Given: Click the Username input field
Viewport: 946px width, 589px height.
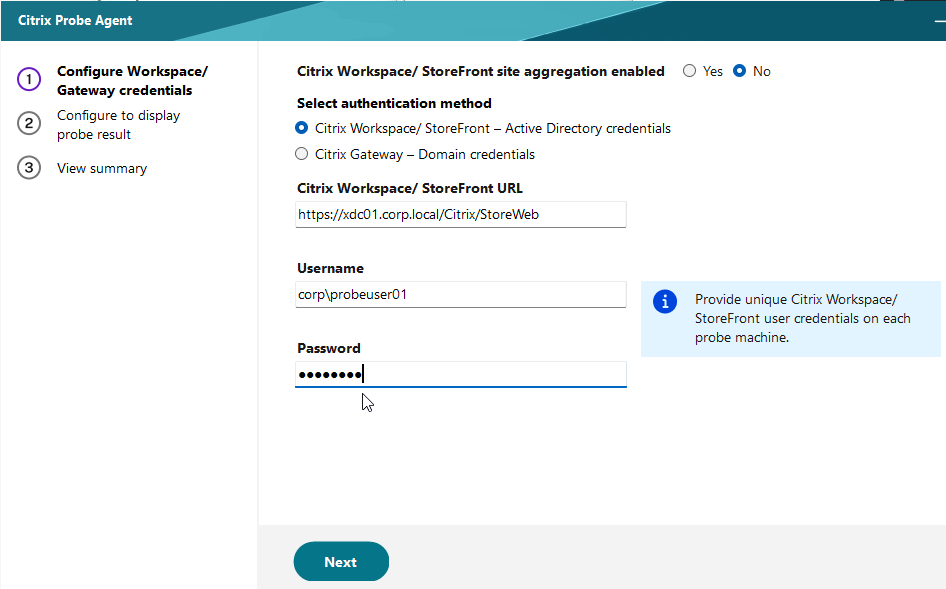Looking at the screenshot, I should coord(461,294).
